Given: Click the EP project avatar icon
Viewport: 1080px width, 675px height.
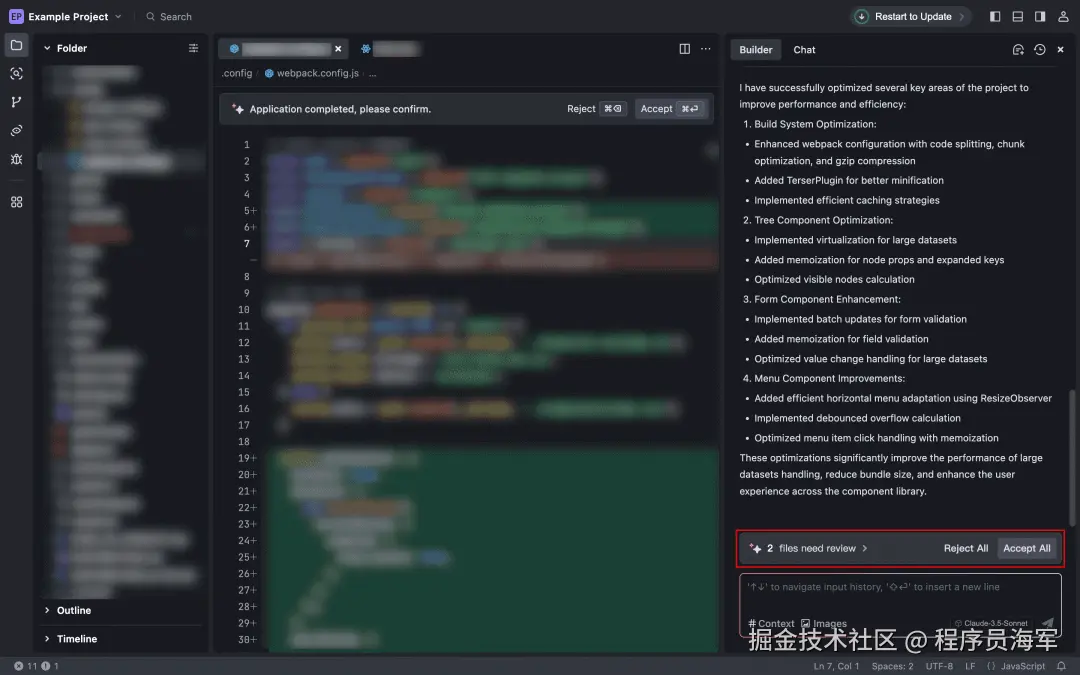Looking at the screenshot, I should pos(16,17).
